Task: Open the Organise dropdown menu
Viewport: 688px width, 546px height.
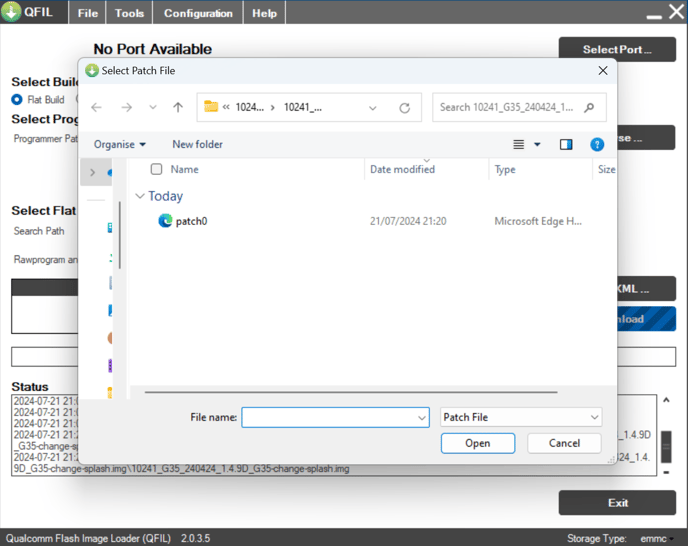Action: (119, 144)
